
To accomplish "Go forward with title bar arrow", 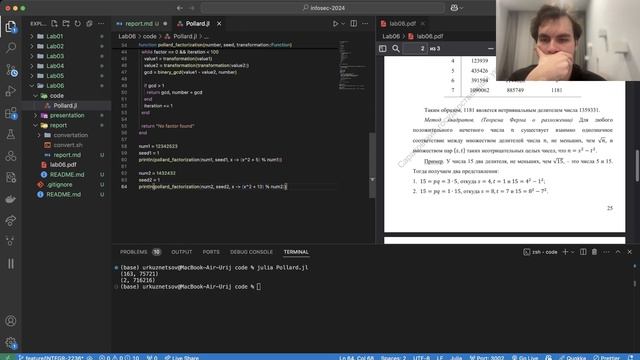I will pyautogui.click(x=192, y=8).
